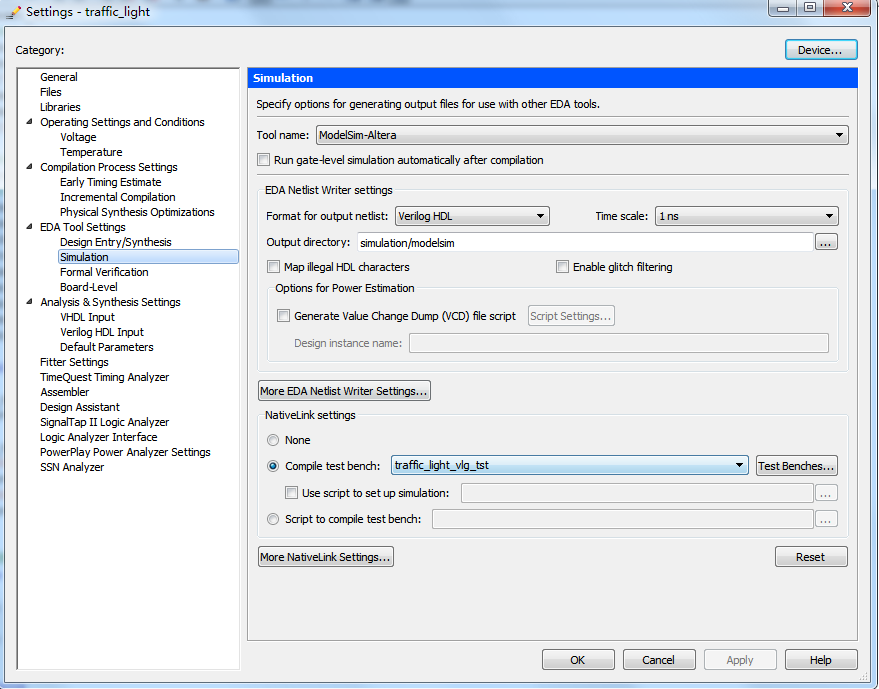Select General category

click(59, 77)
